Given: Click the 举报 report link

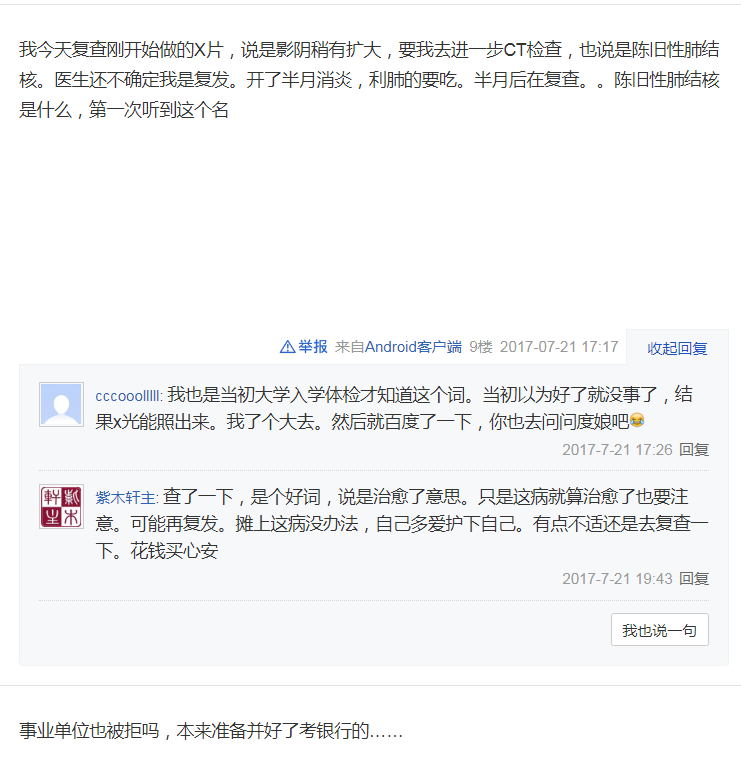Looking at the screenshot, I should tap(313, 347).
